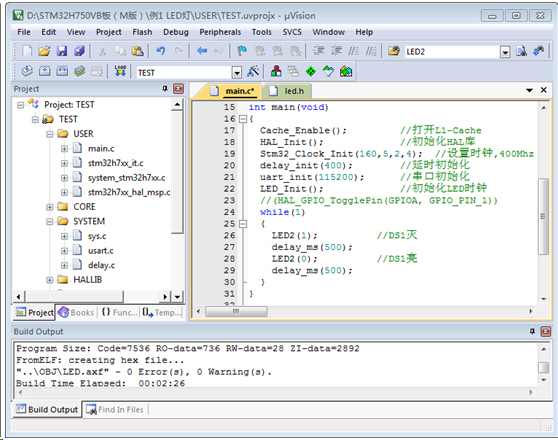Close the active editor tab with the X

tap(543, 90)
